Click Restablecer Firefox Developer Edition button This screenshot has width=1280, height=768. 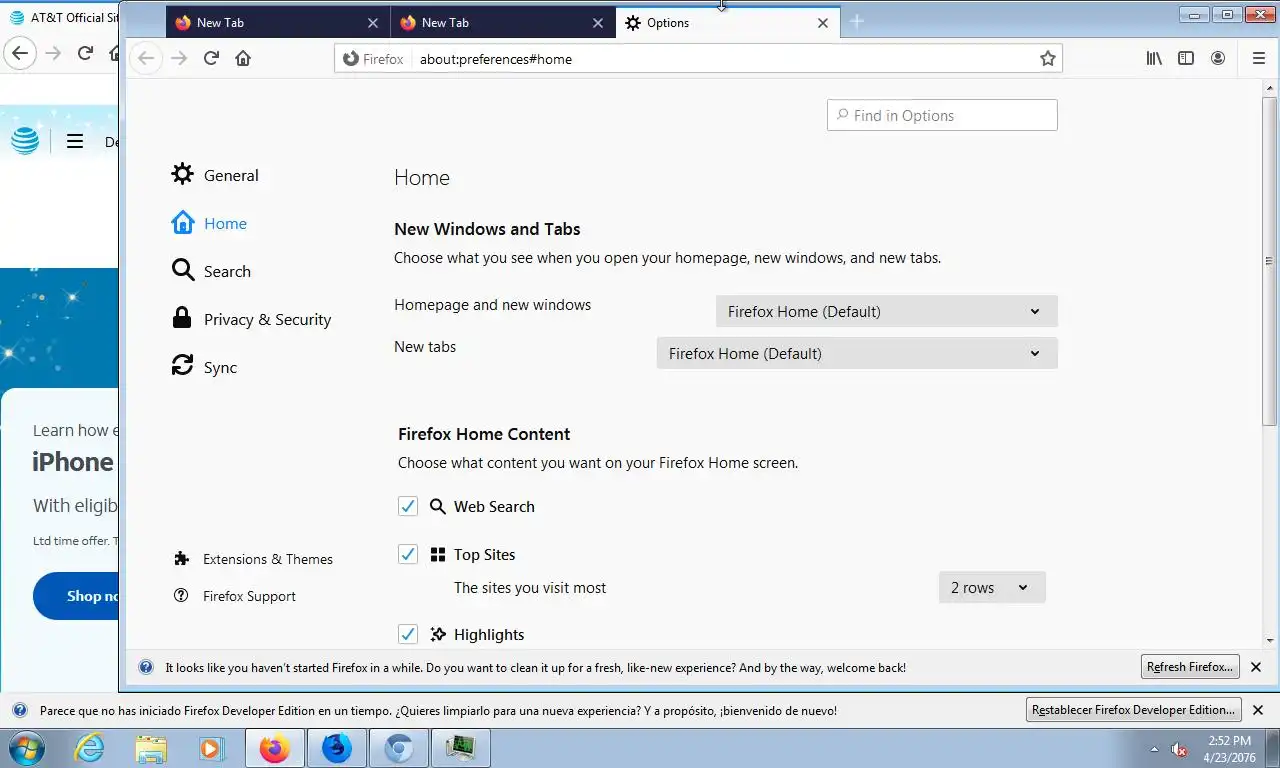(1134, 710)
